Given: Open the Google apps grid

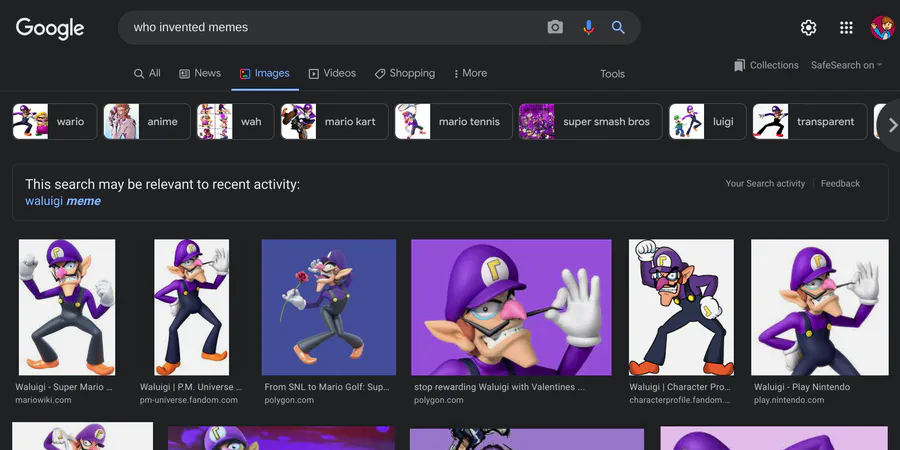Looking at the screenshot, I should (x=846, y=28).
